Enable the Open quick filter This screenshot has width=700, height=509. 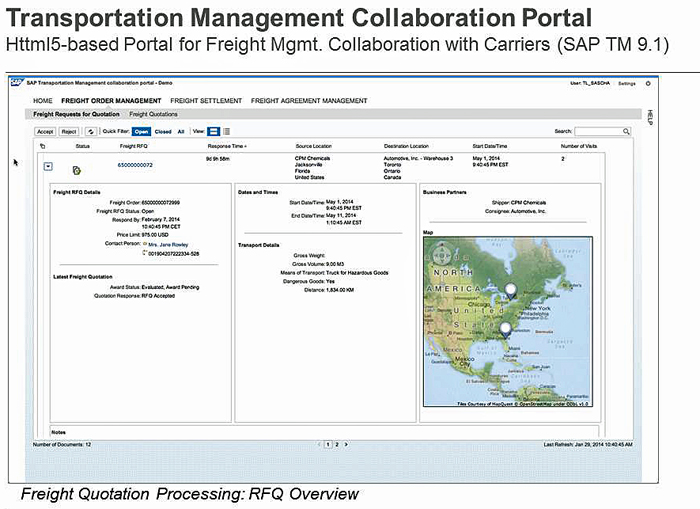click(x=142, y=131)
